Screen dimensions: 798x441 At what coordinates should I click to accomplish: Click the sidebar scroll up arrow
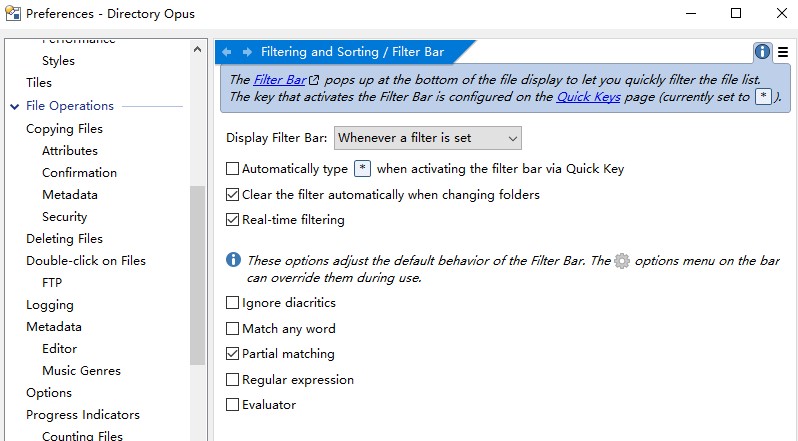coord(197,49)
